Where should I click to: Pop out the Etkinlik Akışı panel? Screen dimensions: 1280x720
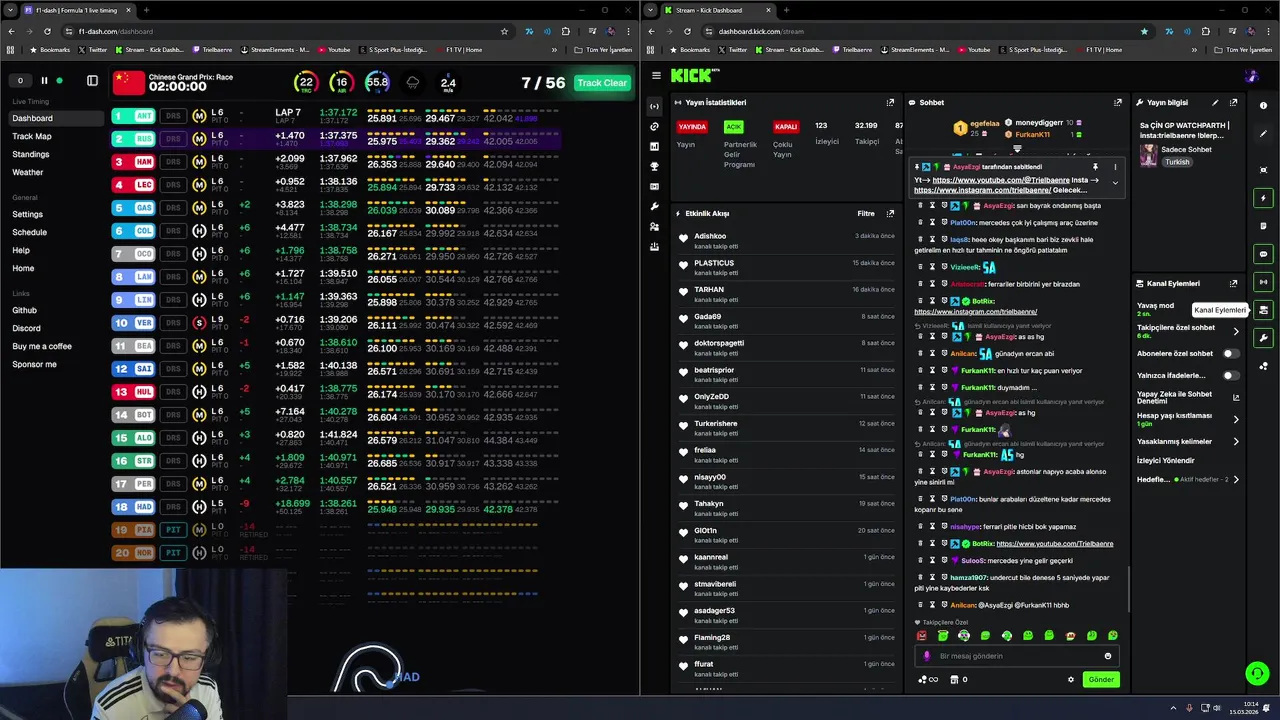click(890, 213)
